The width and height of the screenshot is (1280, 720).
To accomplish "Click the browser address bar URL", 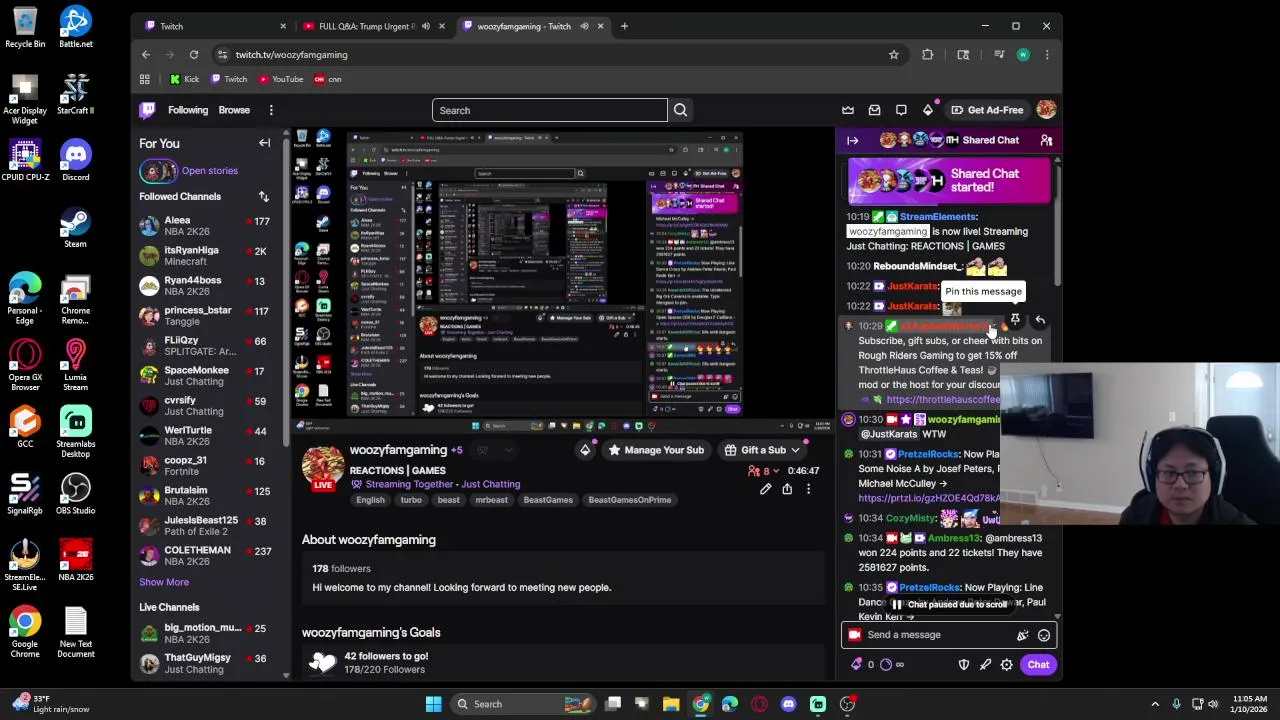I will pos(291,55).
